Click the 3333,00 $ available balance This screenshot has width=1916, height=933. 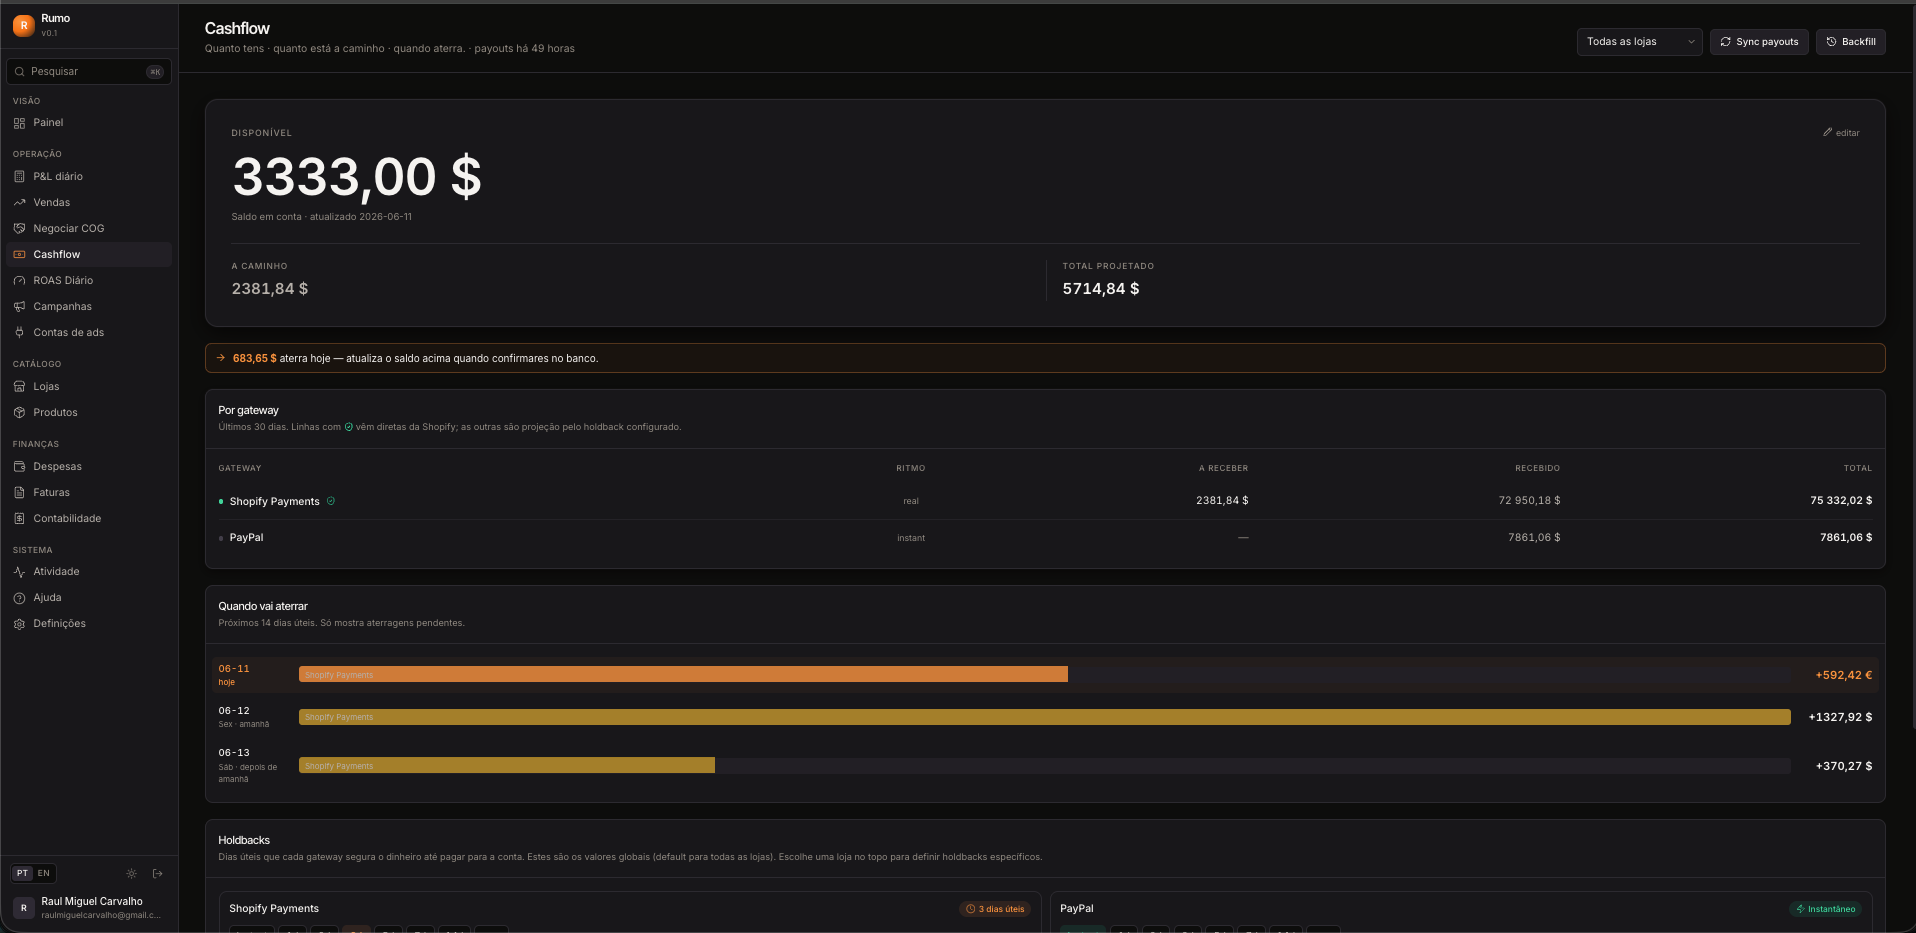point(357,178)
